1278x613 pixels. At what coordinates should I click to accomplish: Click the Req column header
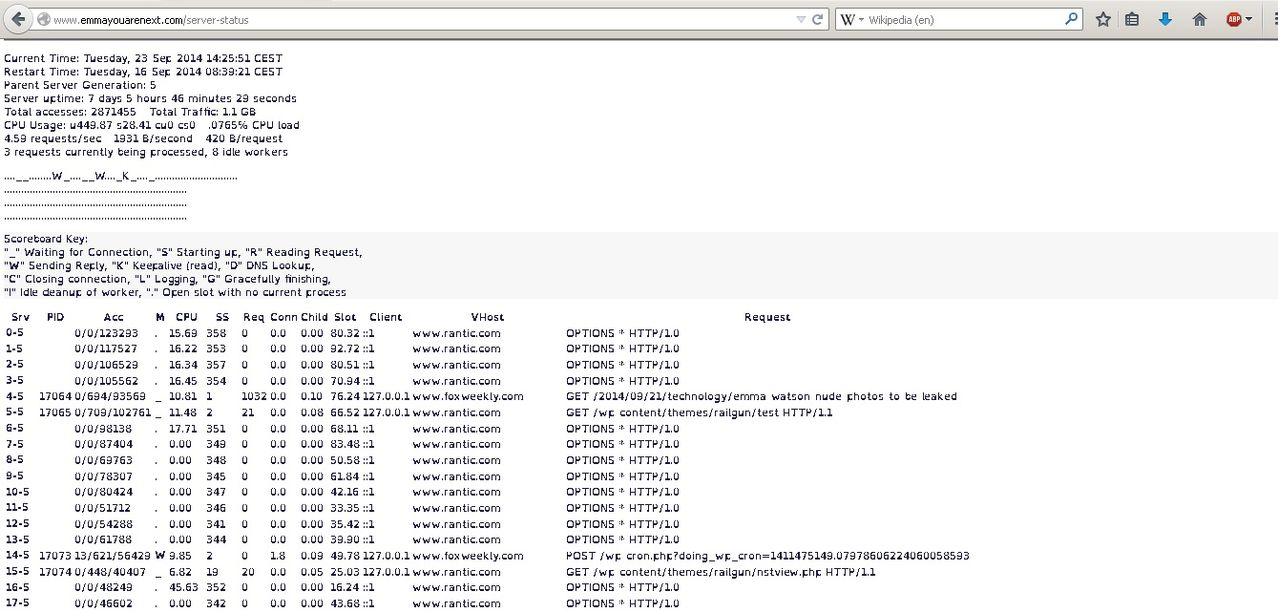point(254,317)
